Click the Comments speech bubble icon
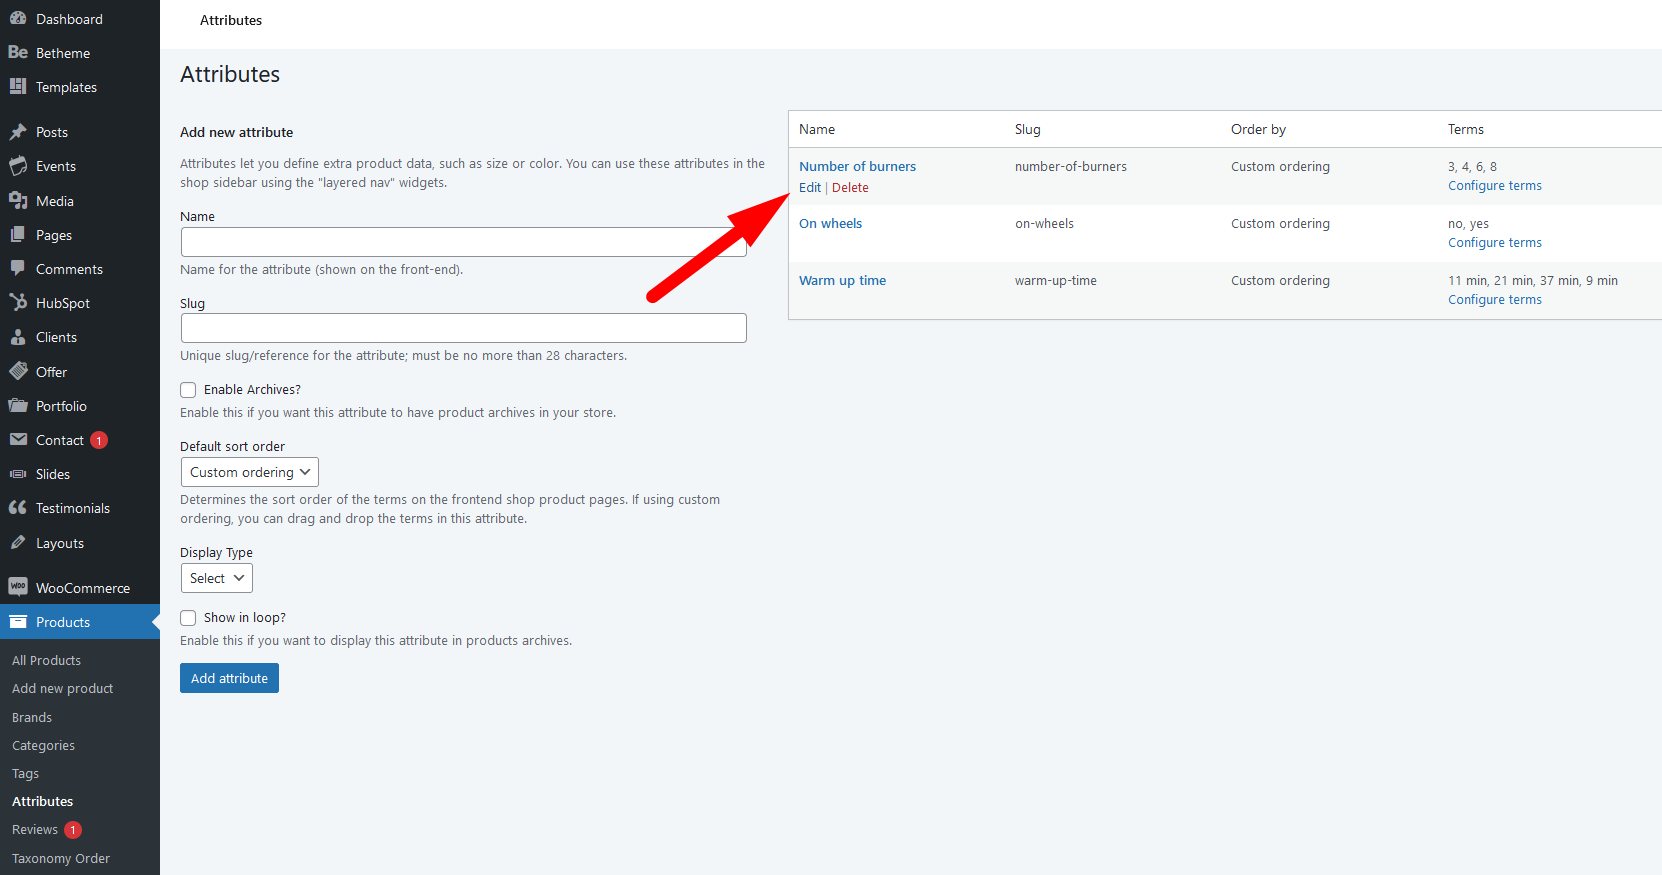This screenshot has width=1662, height=875. point(18,269)
